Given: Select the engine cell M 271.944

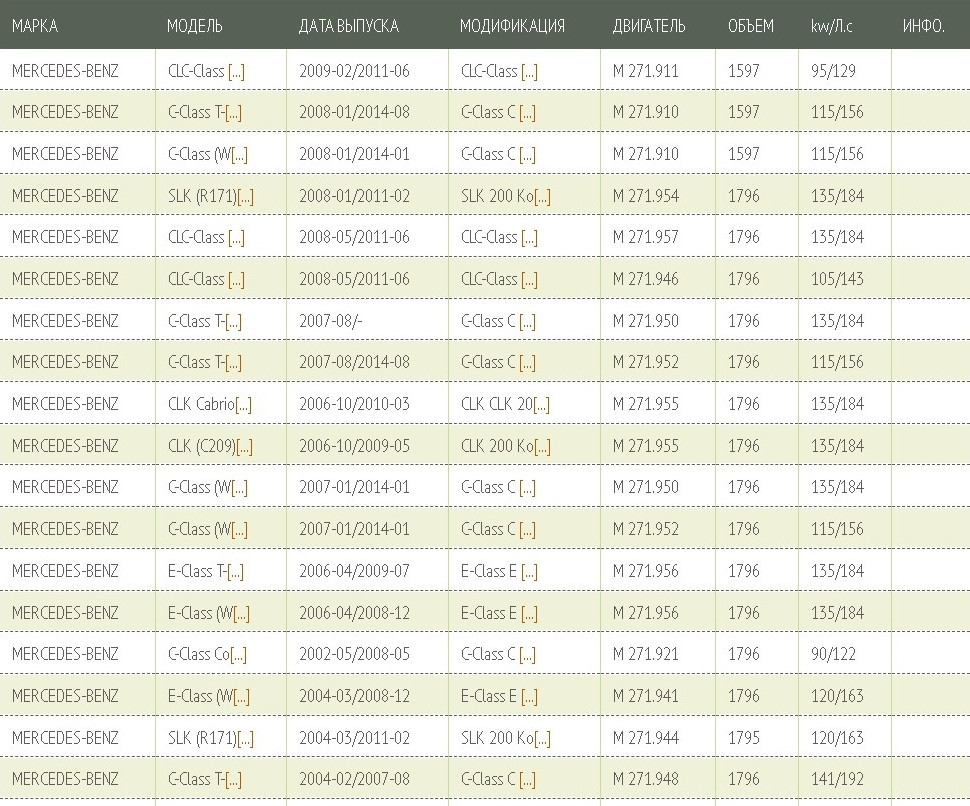Looking at the screenshot, I should click(645, 738).
